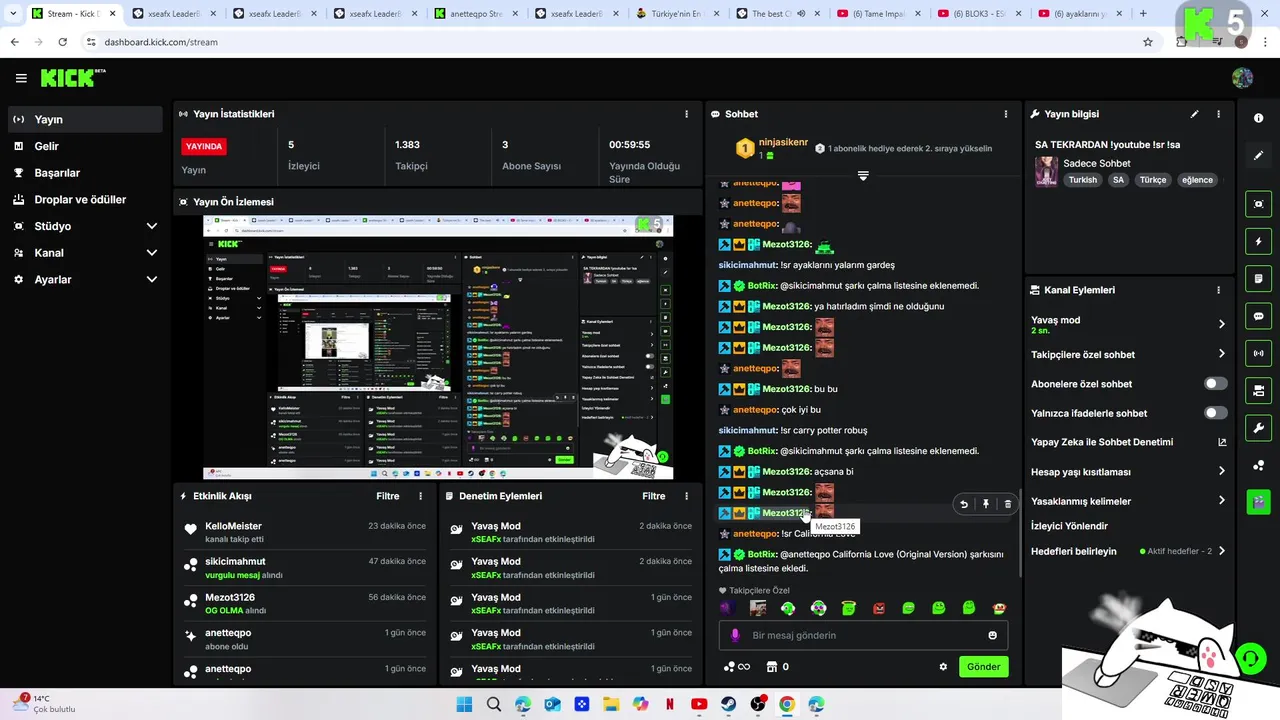Toggle the camera widget icon in right sidebar
The image size is (1280, 720).
click(x=1258, y=390)
